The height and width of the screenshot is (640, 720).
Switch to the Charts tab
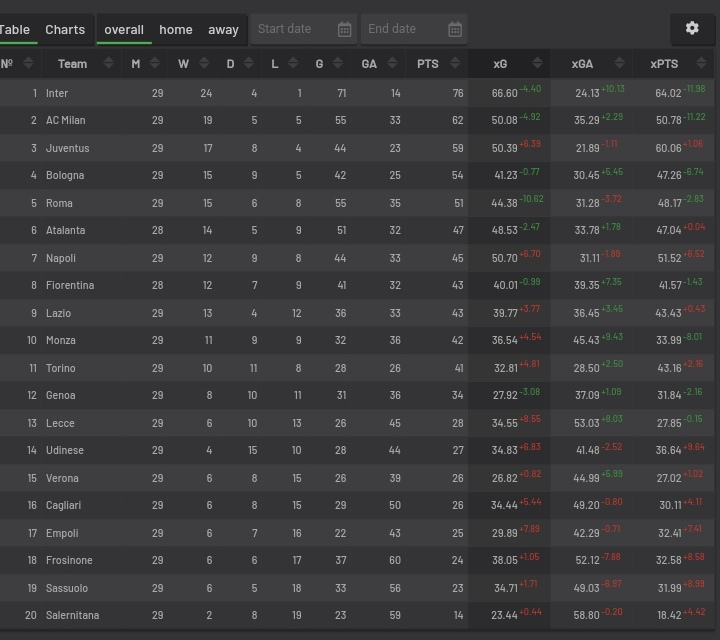pos(65,30)
